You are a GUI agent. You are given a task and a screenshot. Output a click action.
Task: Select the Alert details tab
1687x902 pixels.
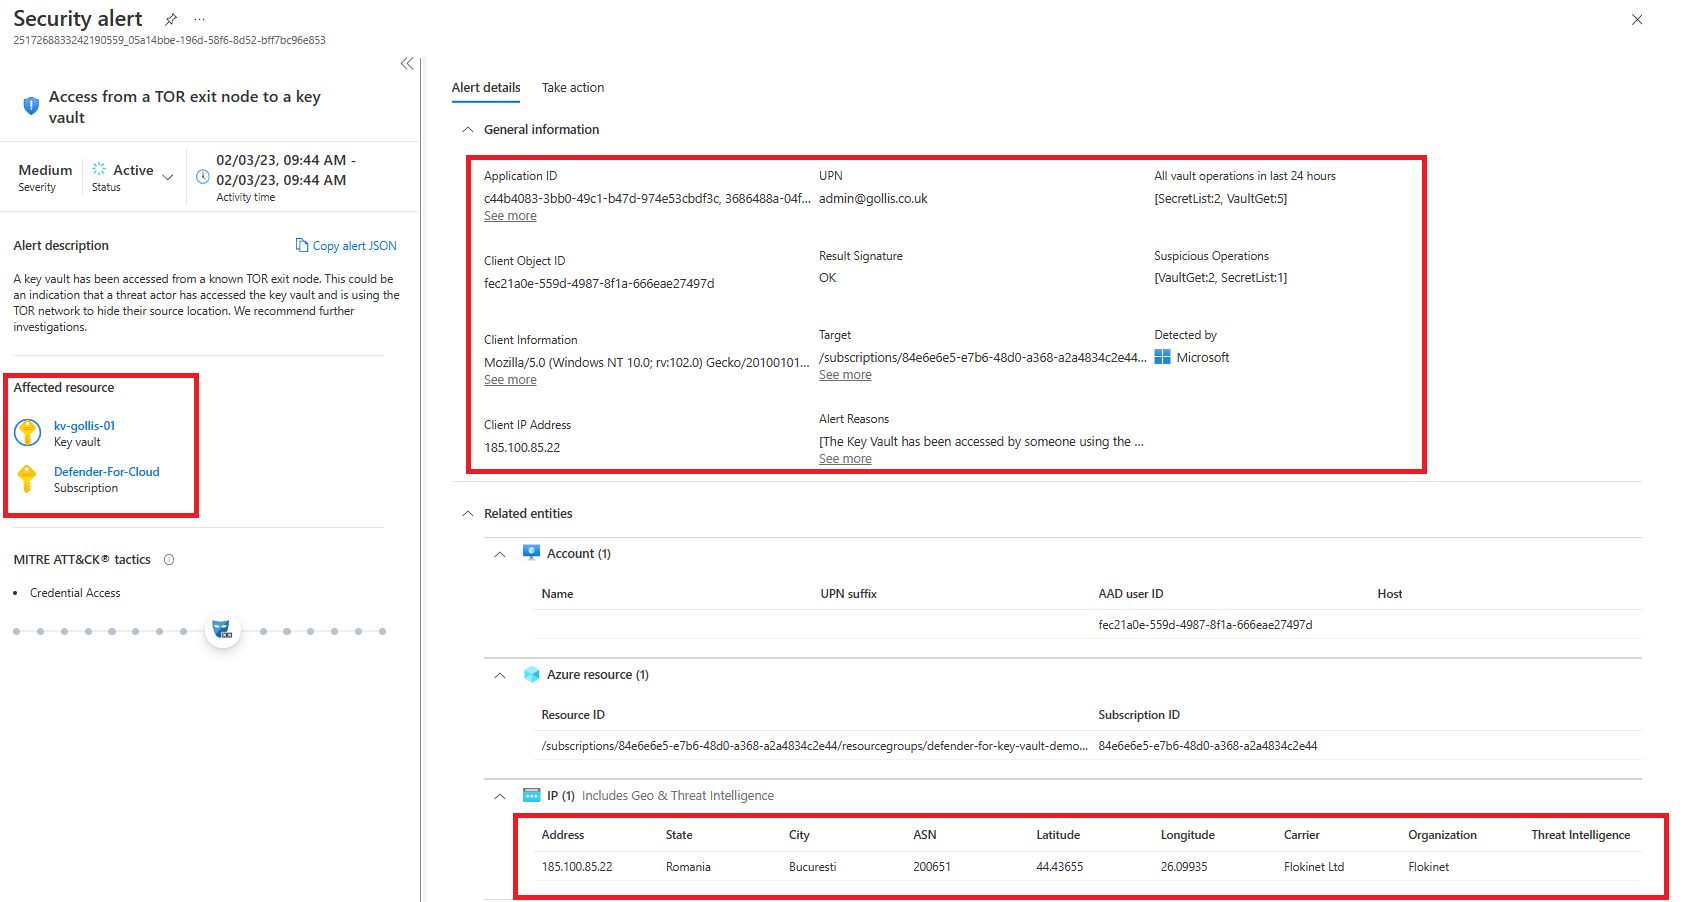coord(486,88)
